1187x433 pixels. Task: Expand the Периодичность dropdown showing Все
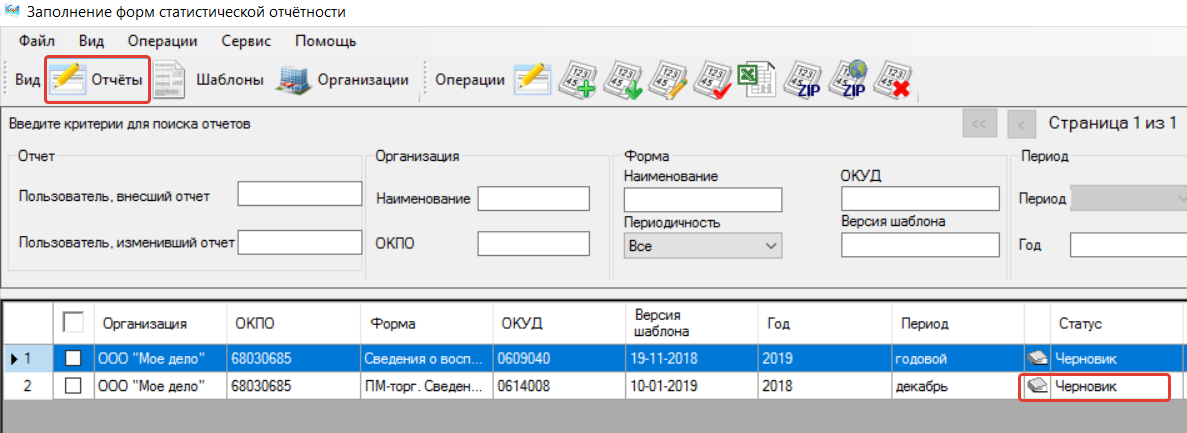[703, 246]
